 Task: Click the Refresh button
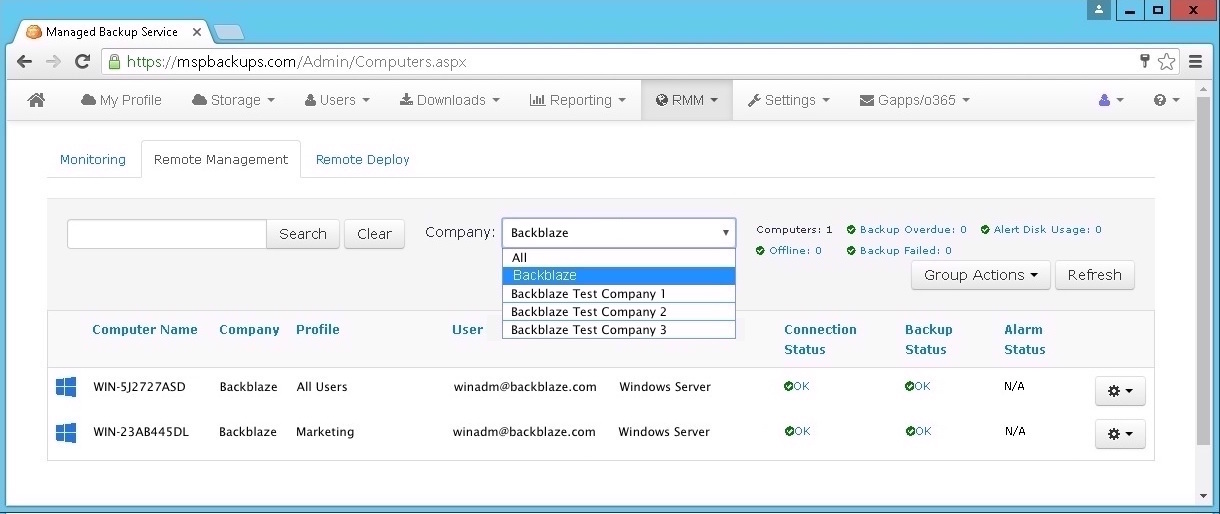click(1095, 275)
